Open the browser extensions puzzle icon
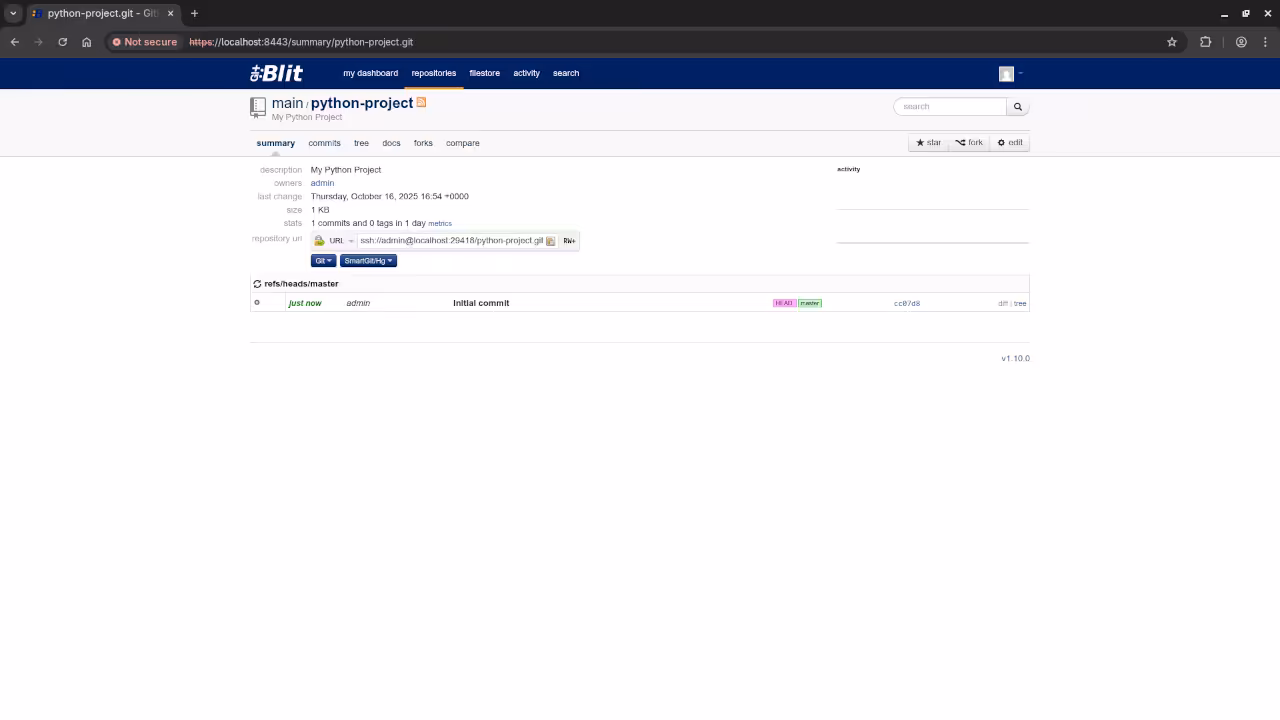 1205,42
